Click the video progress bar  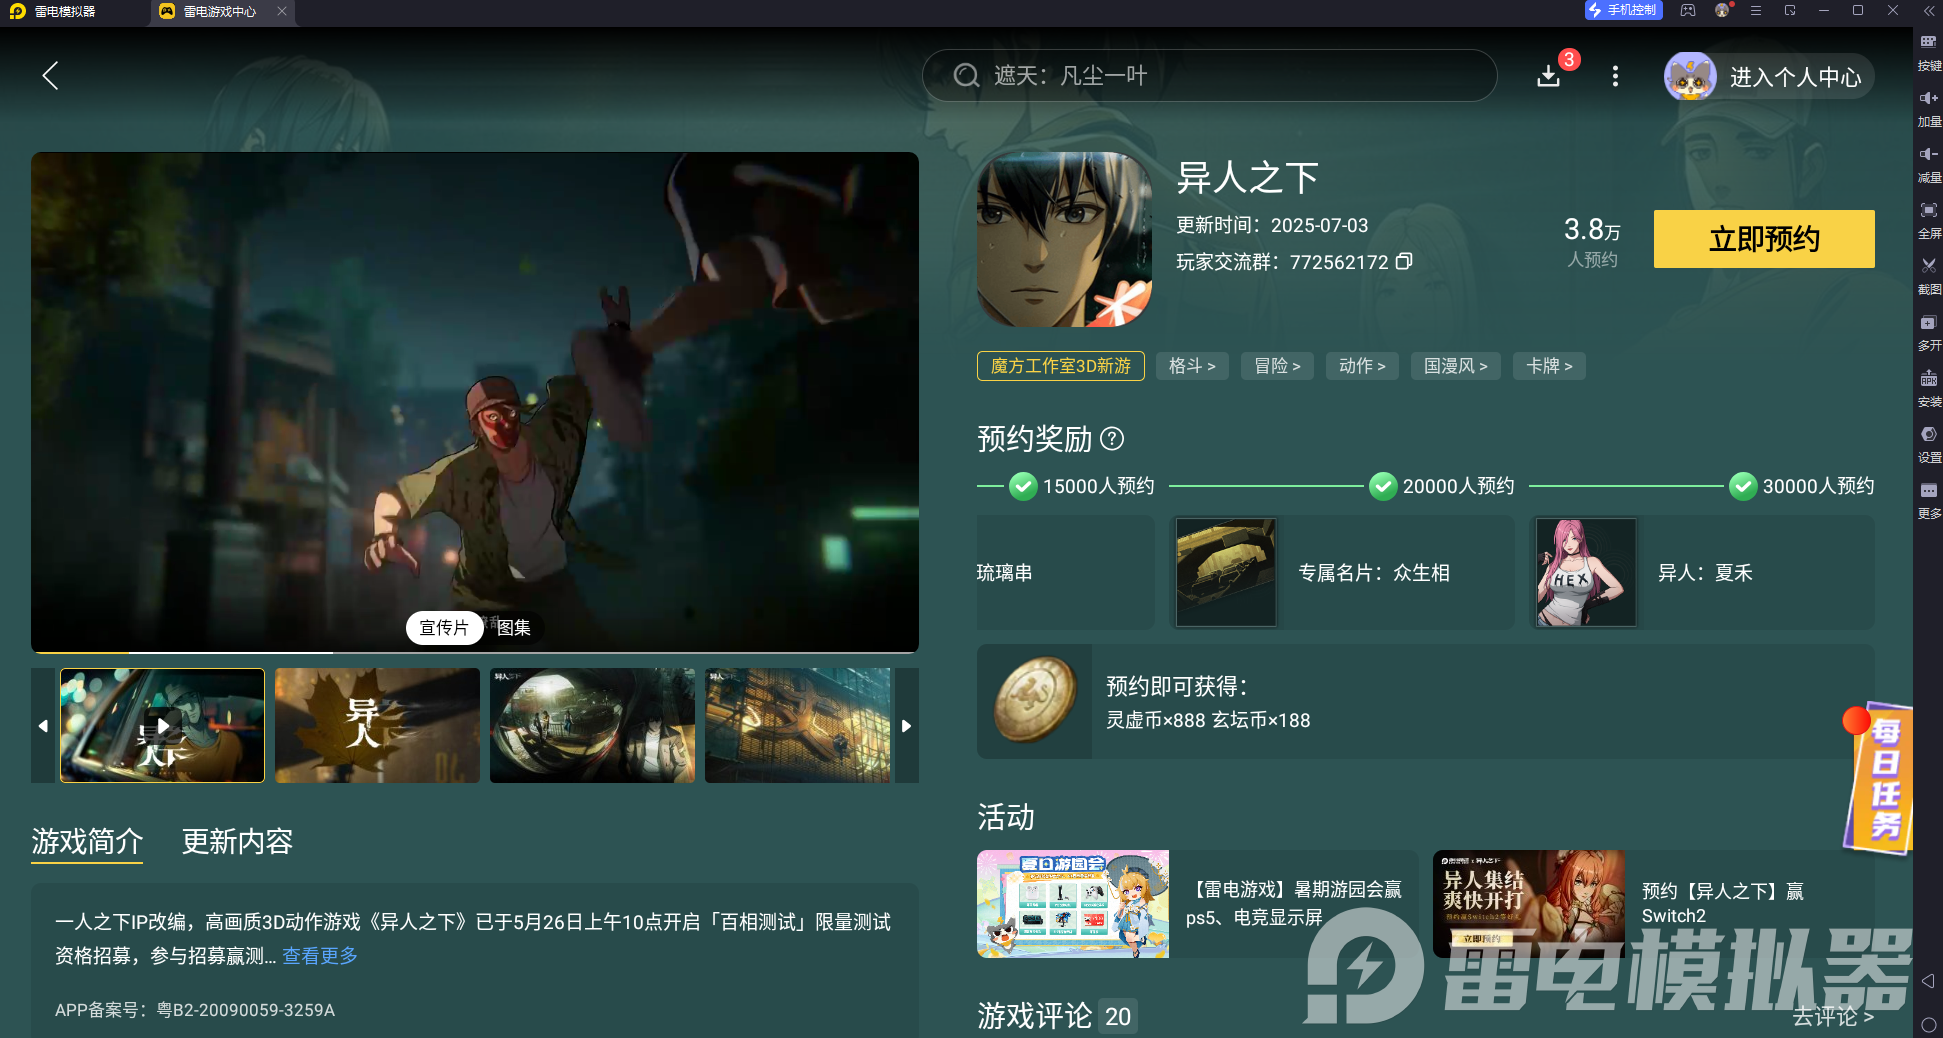tap(475, 652)
